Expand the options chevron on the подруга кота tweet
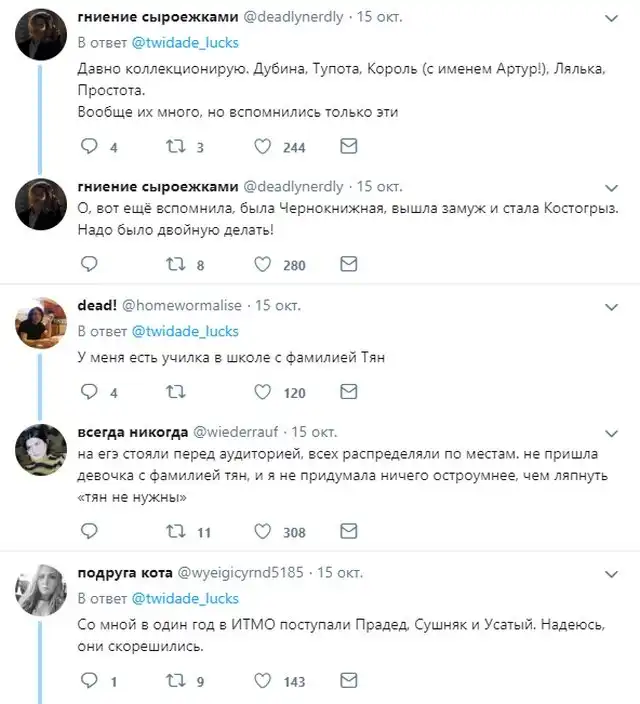This screenshot has width=640, height=704. [611, 573]
